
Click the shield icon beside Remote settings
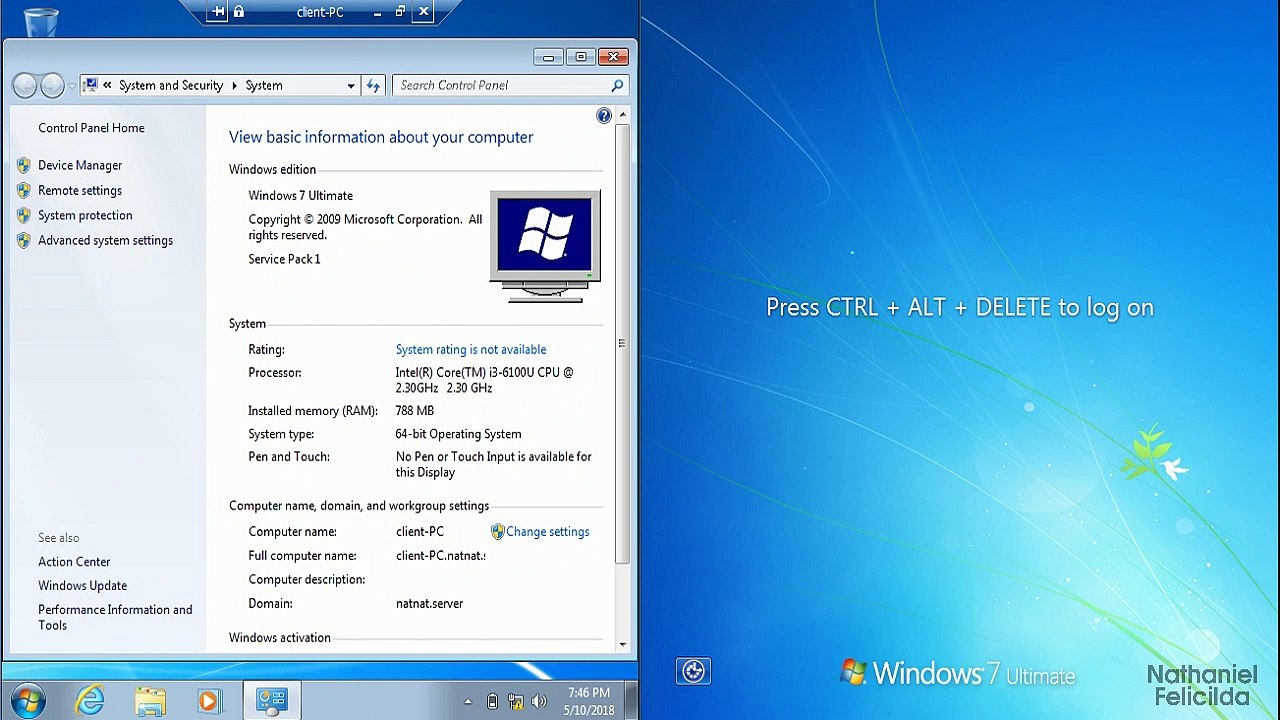click(24, 190)
